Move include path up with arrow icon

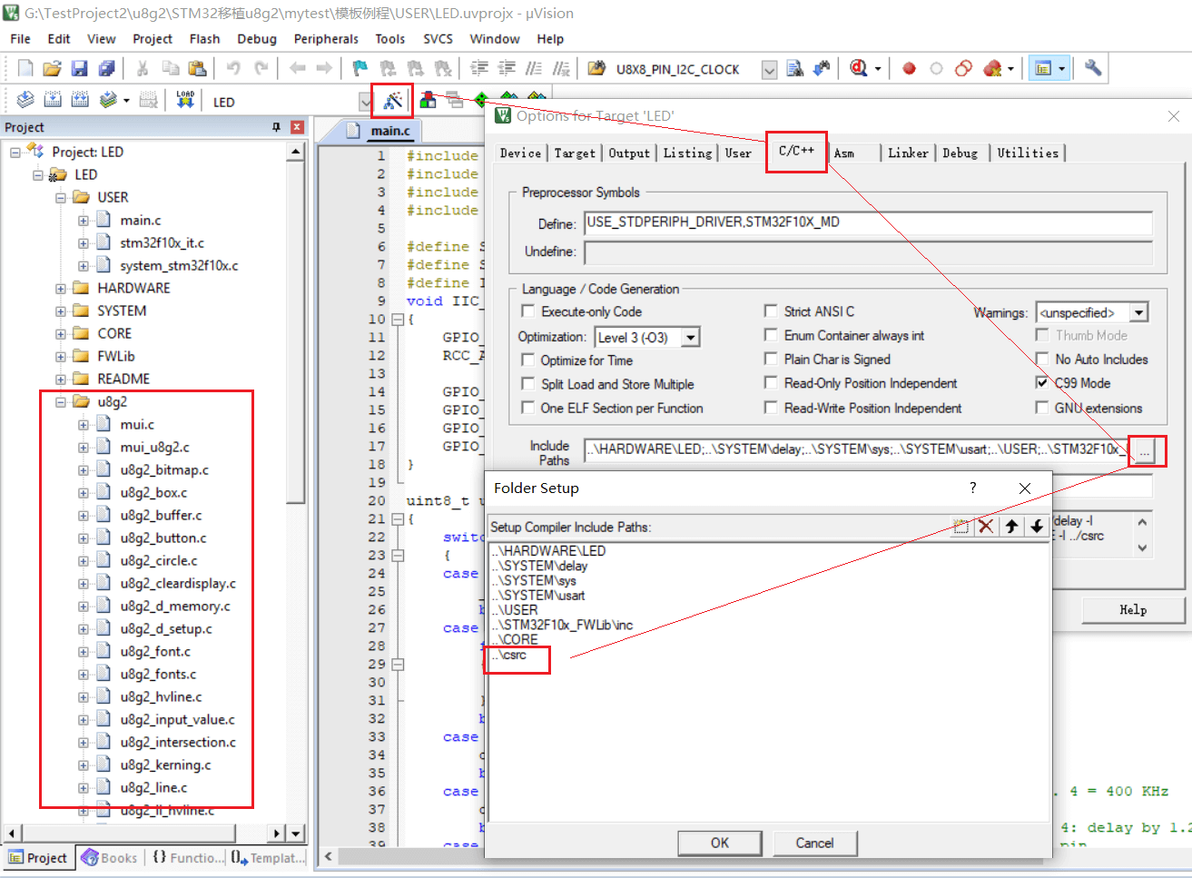pyautogui.click(x=1011, y=526)
